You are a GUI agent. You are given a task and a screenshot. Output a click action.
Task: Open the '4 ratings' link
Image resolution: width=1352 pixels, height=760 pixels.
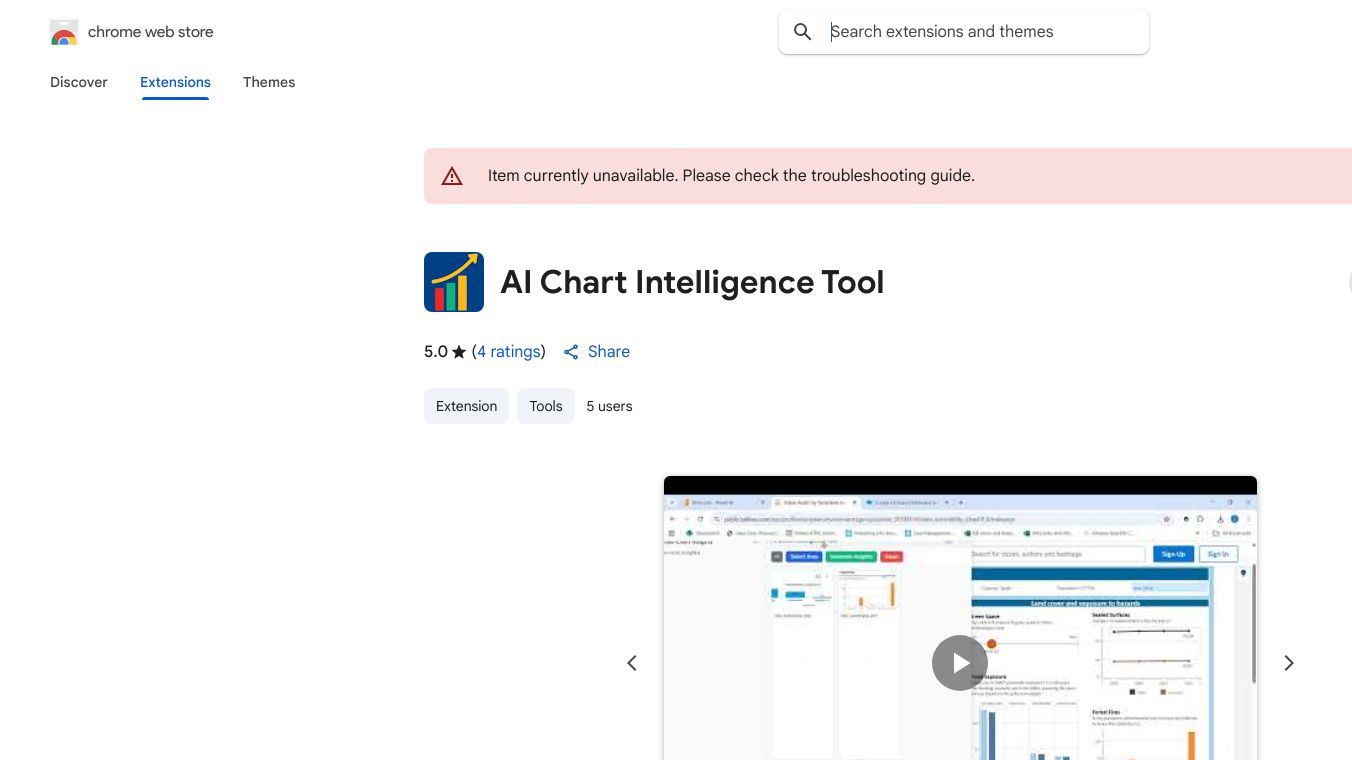coord(509,352)
